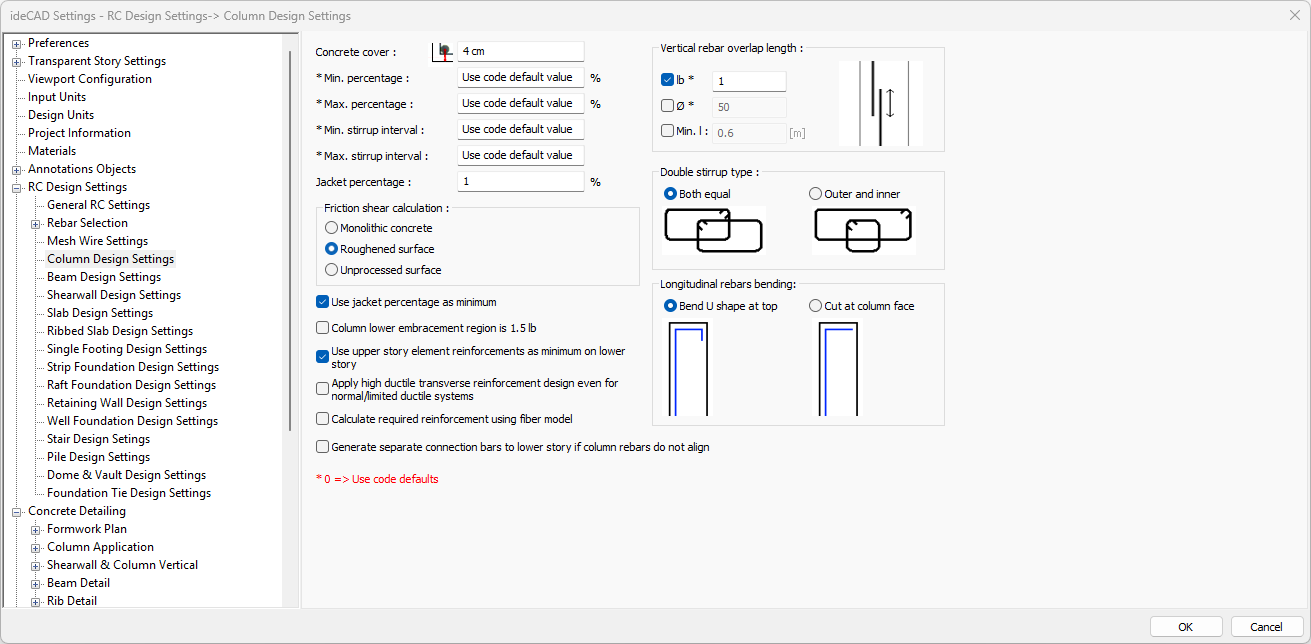Click the Max. stirrup interval field
Viewport: 1311px width, 644px height.
coord(520,155)
